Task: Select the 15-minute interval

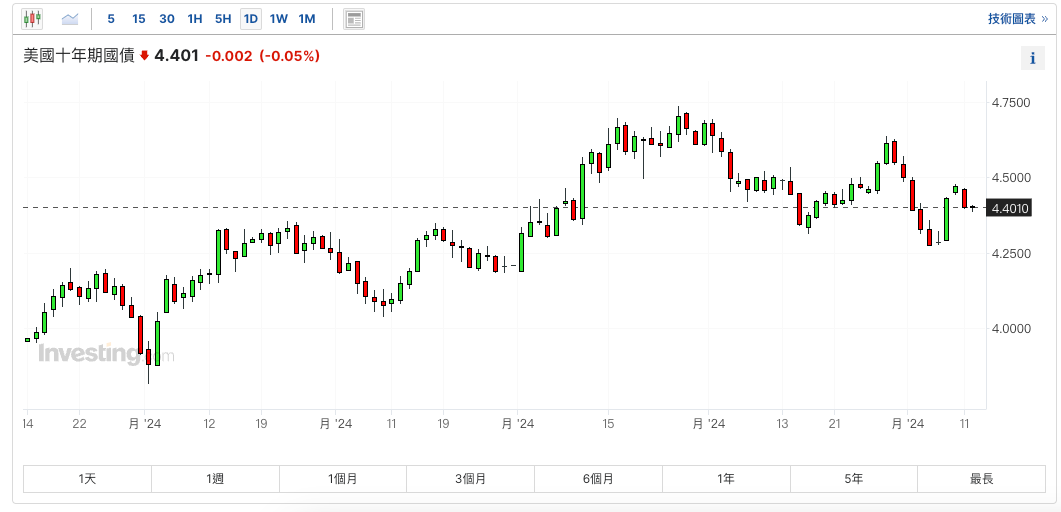Action: tap(139, 18)
